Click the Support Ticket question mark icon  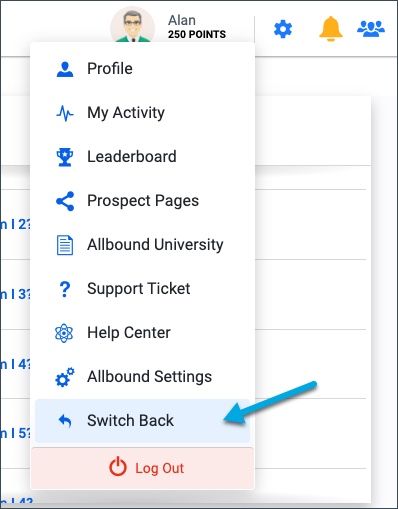pyautogui.click(x=65, y=289)
